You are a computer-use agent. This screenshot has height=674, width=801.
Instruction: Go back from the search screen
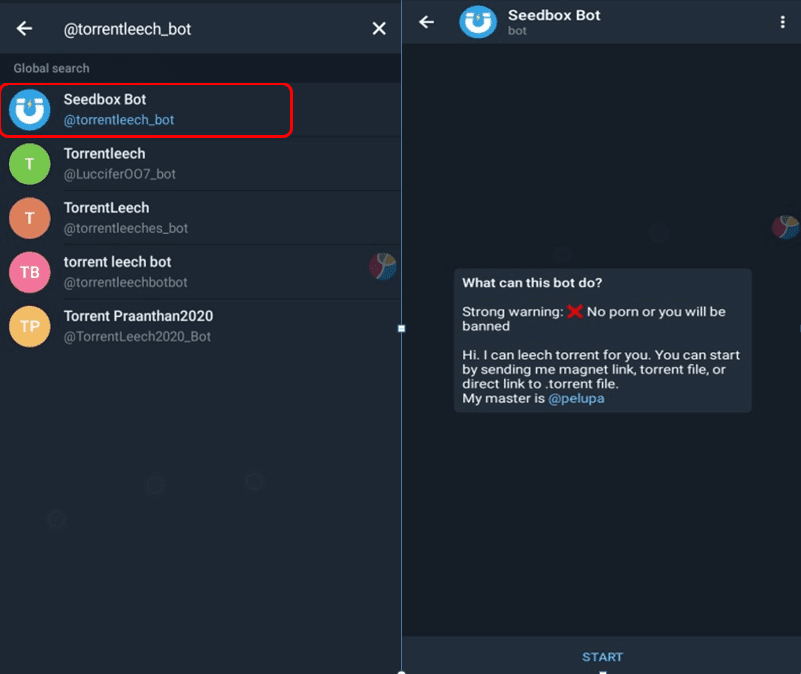[25, 29]
